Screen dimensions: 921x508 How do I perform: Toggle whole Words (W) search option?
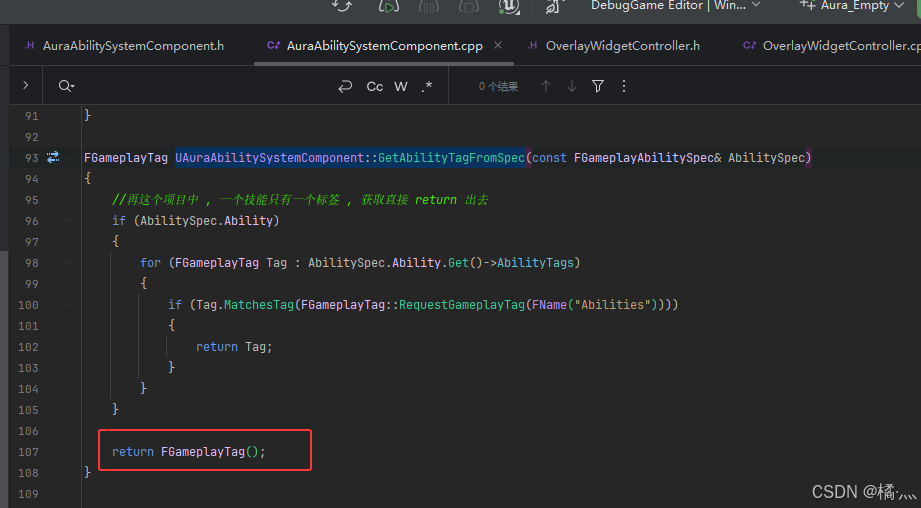click(401, 86)
